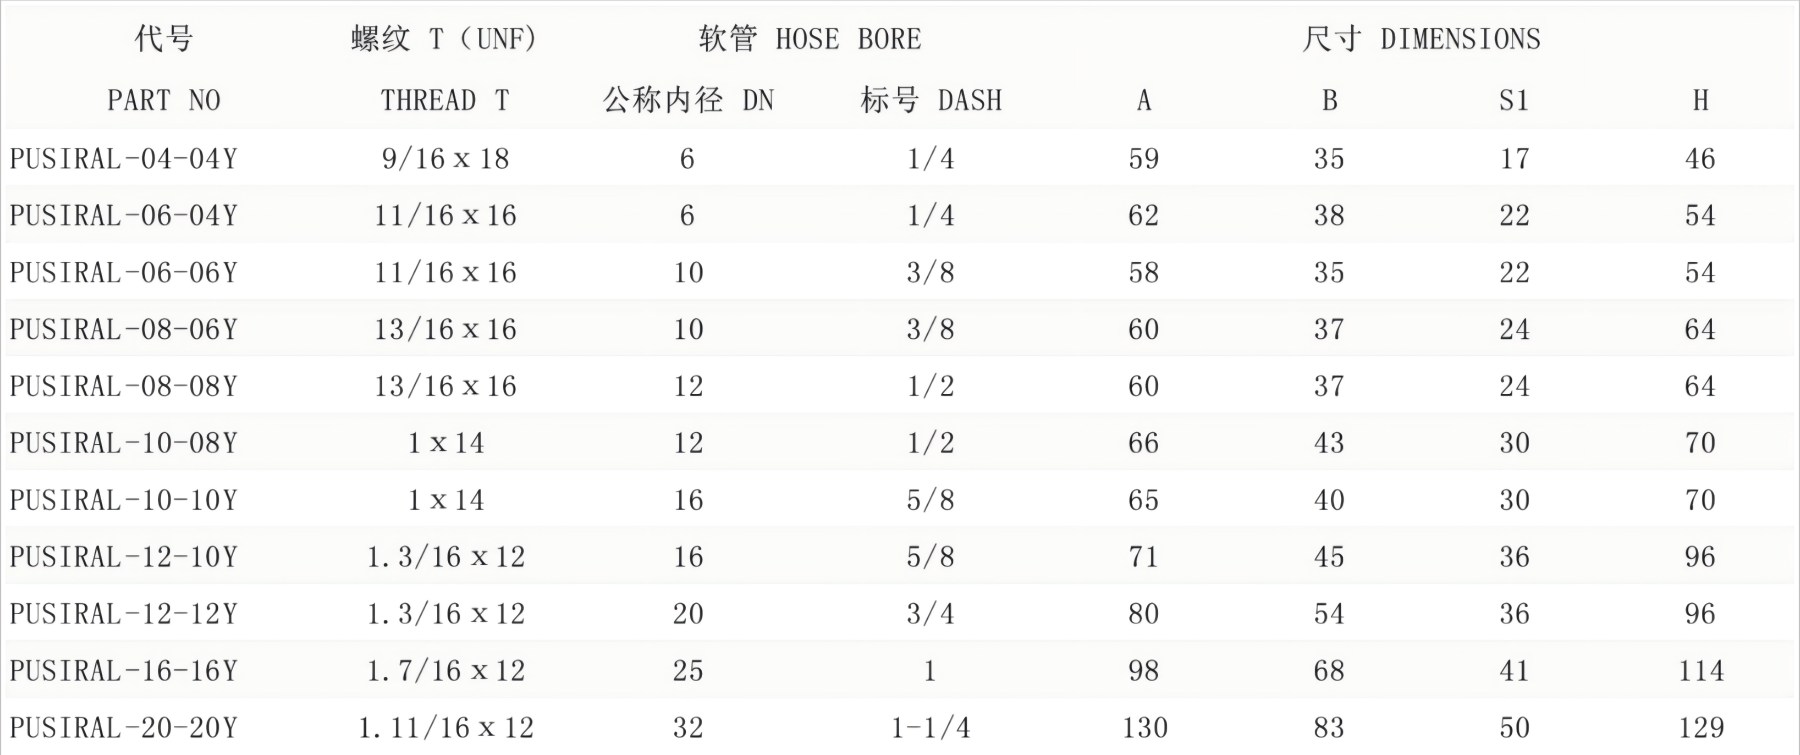Viewport: 1800px width, 755px height.
Task: Select the 软管 HOSE BORE group header
Action: click(809, 39)
